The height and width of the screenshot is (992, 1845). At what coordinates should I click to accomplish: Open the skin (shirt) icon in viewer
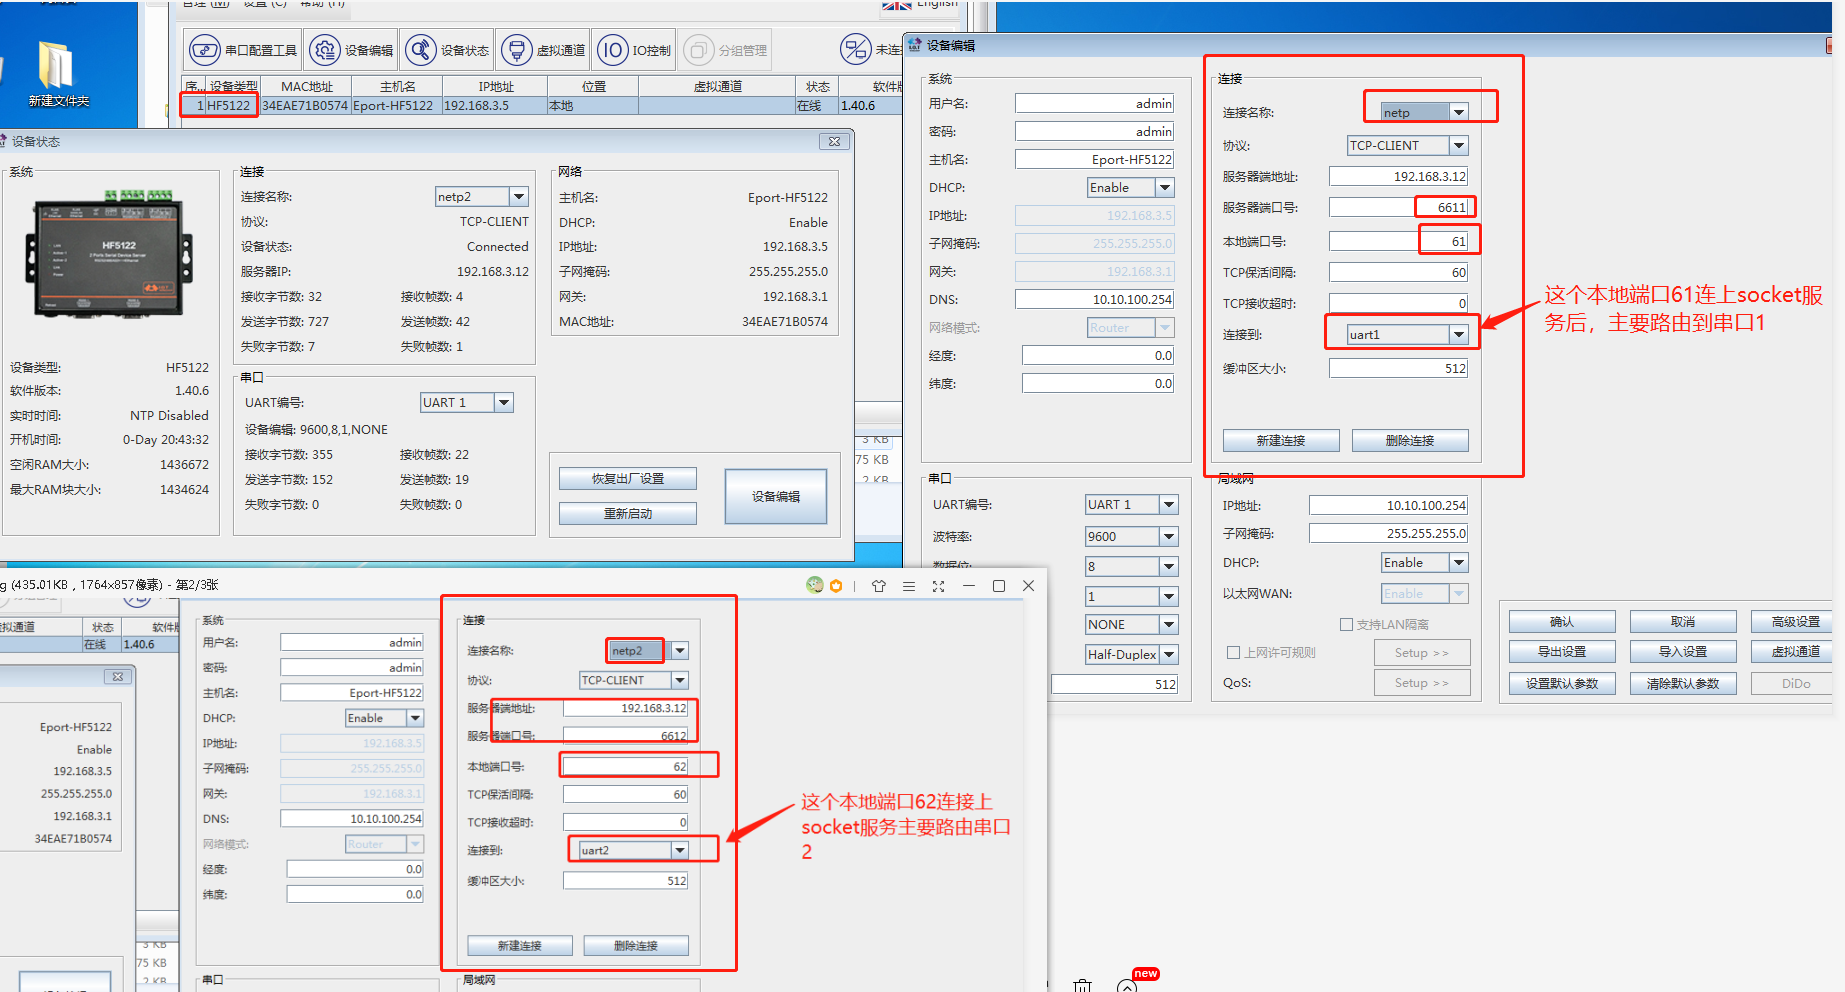click(x=879, y=586)
